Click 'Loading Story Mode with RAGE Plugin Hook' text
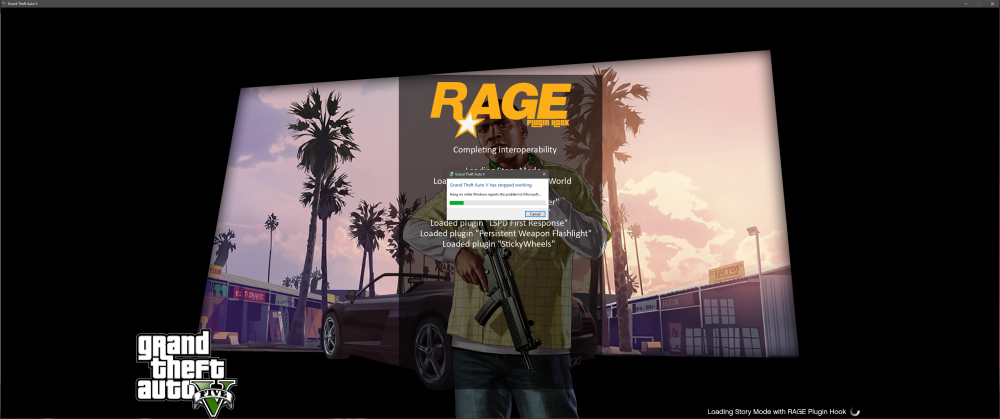The height and width of the screenshot is (419, 1000). tap(777, 412)
